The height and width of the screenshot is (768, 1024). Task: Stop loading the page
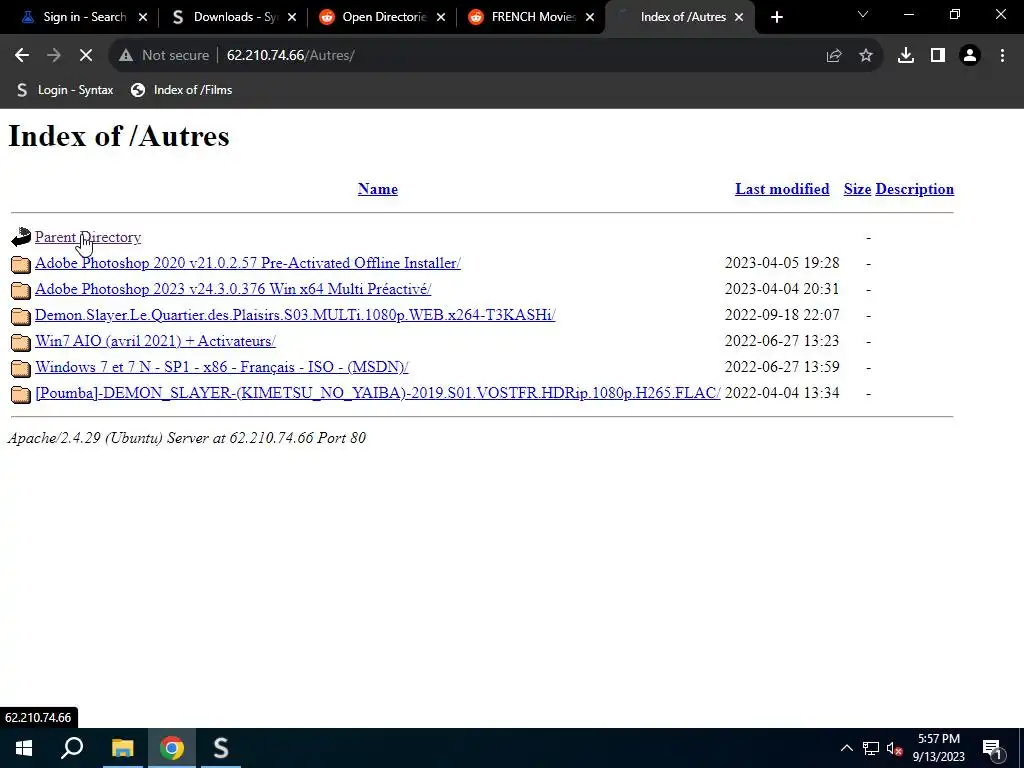86,56
